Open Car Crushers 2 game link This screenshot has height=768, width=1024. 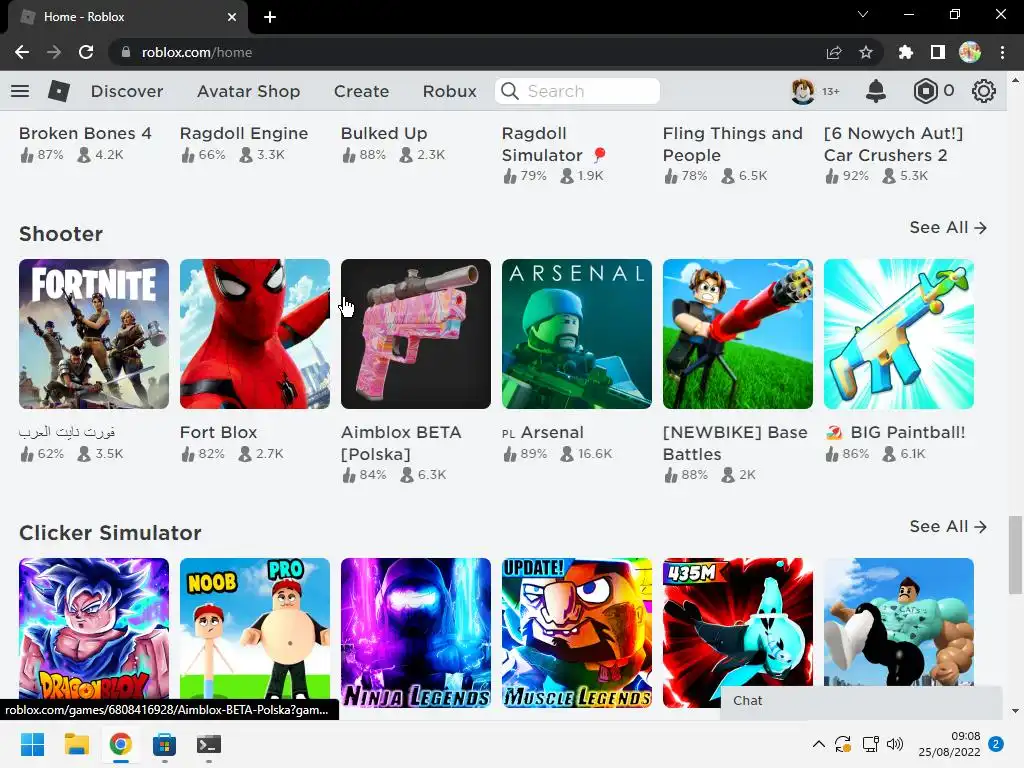click(x=893, y=144)
